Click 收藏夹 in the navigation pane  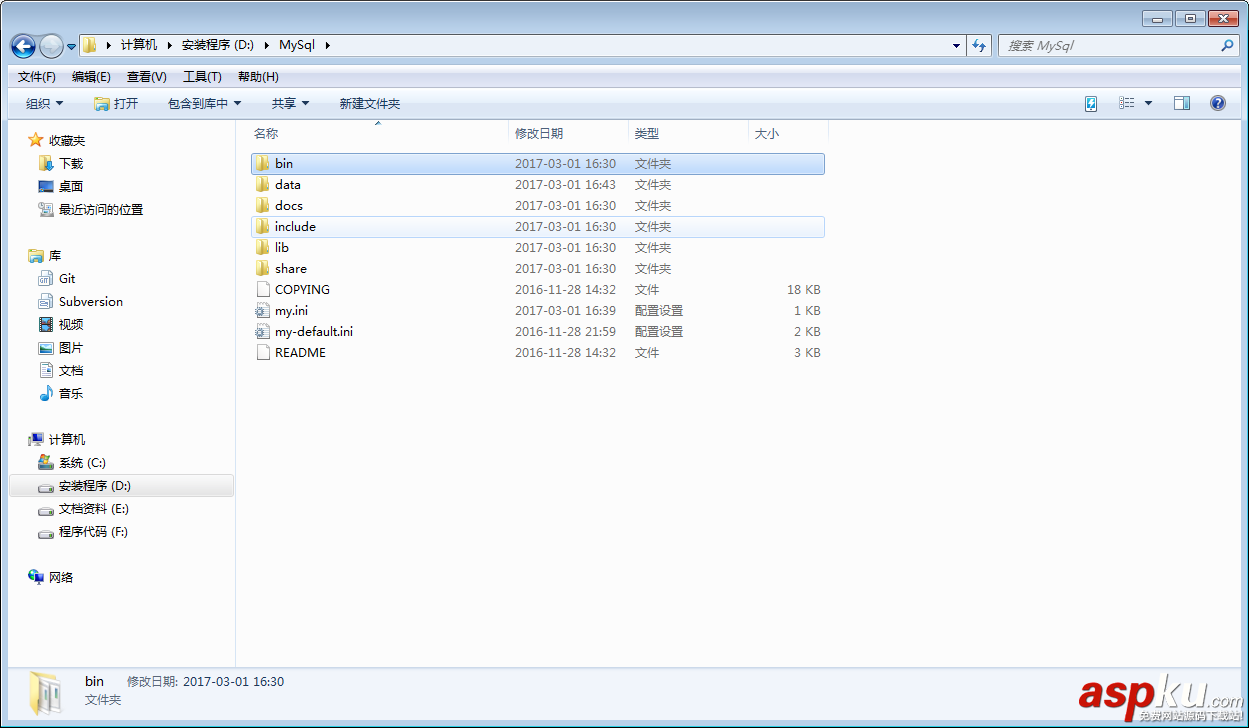tap(67, 141)
